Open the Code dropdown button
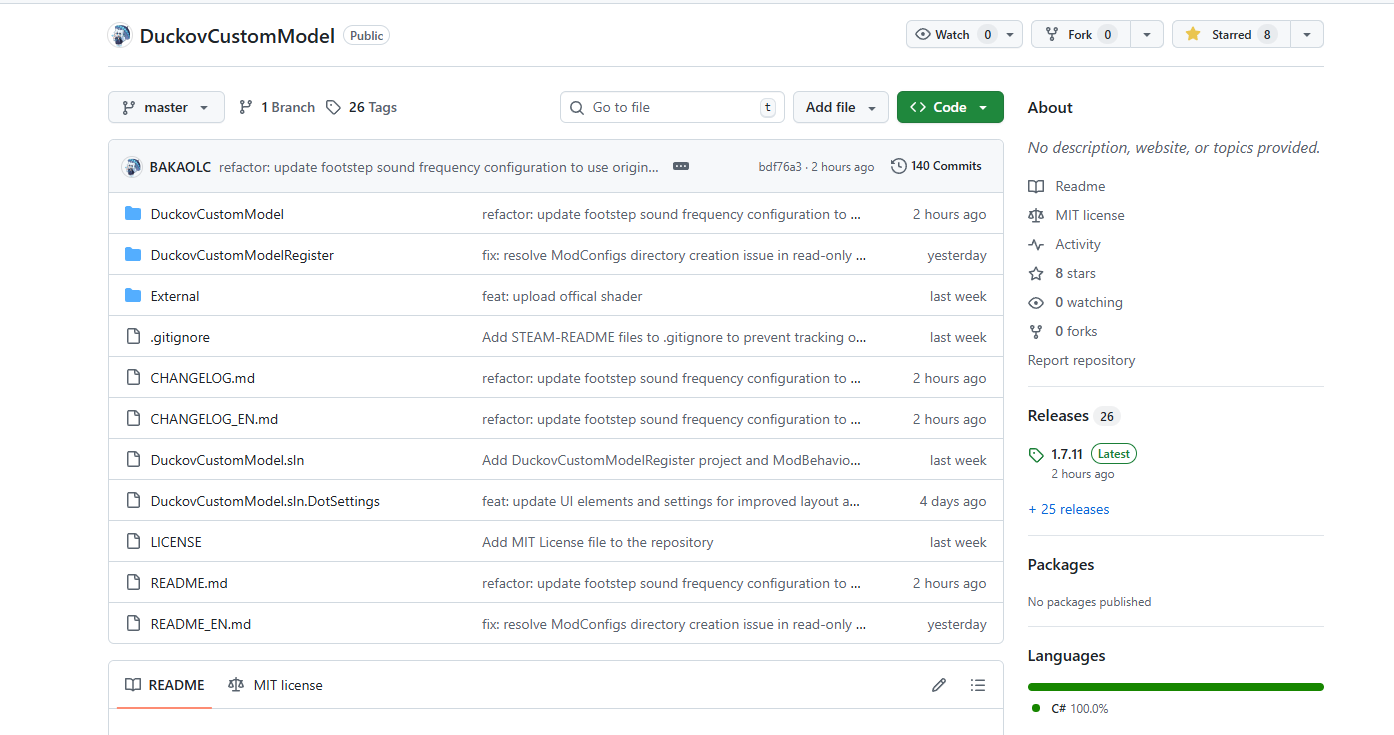Viewport: 1394px width, 735px height. (949, 107)
